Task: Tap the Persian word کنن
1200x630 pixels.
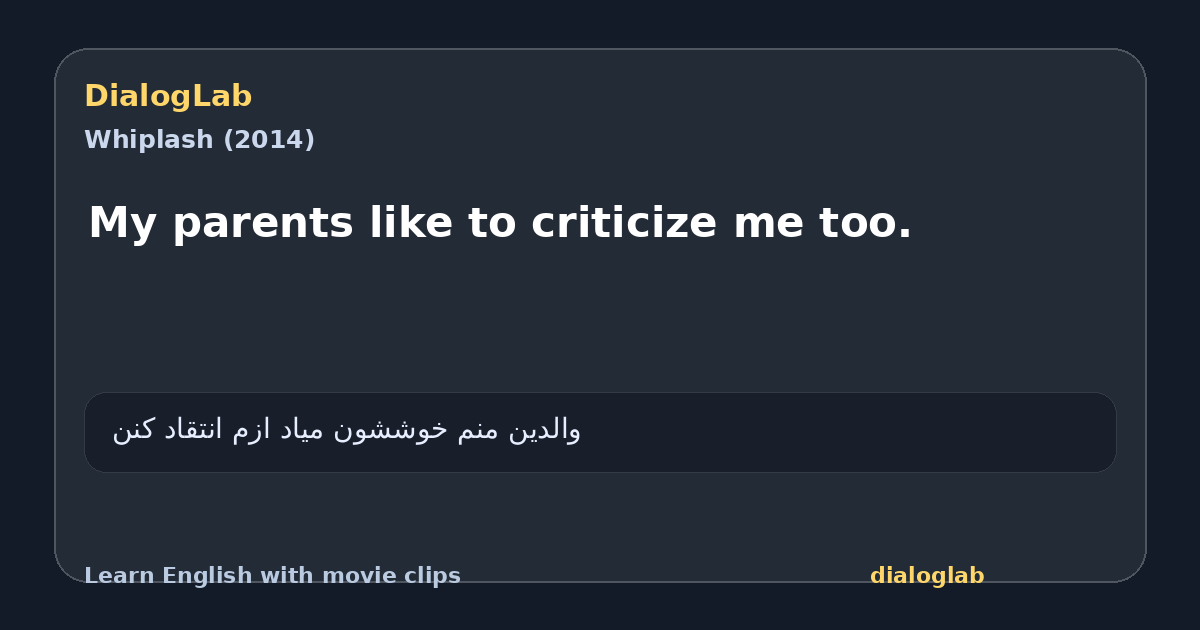Action: [x=133, y=430]
